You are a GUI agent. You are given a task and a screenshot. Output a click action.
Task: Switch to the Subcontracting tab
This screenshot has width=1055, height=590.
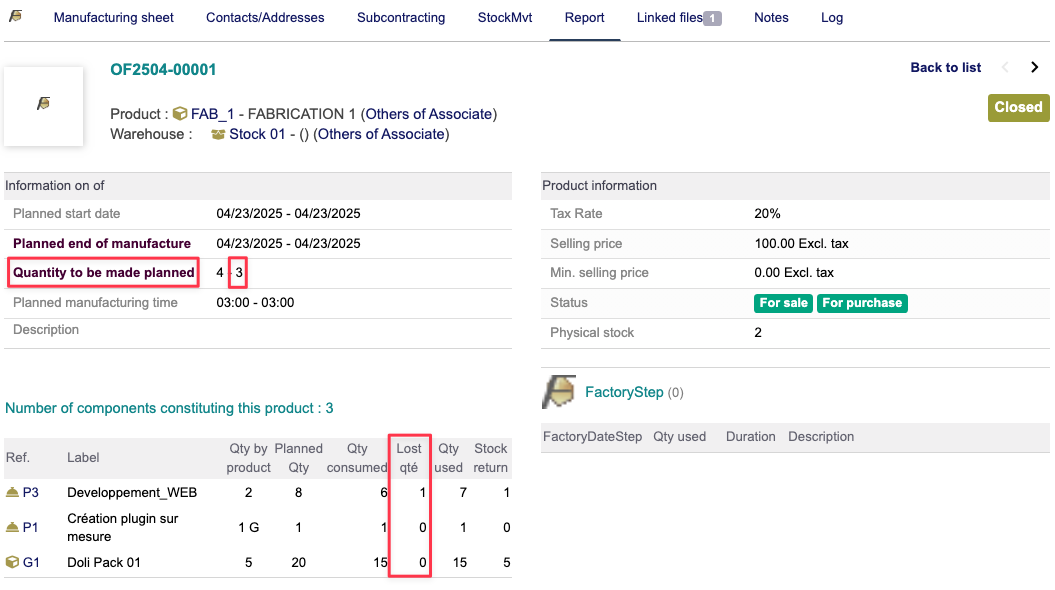tap(401, 18)
